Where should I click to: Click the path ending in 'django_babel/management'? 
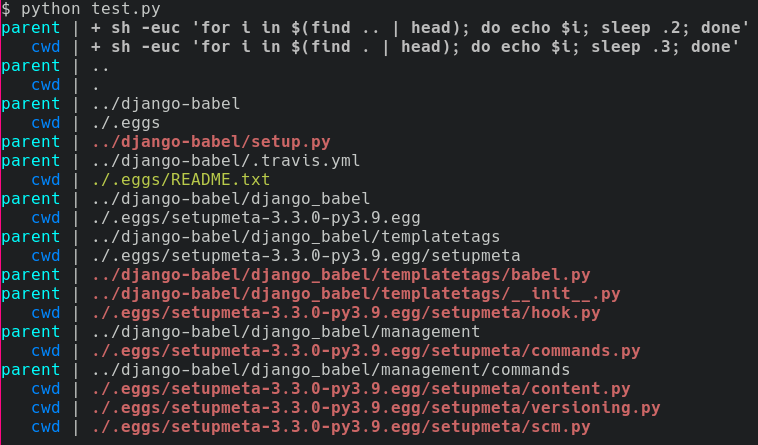point(285,331)
